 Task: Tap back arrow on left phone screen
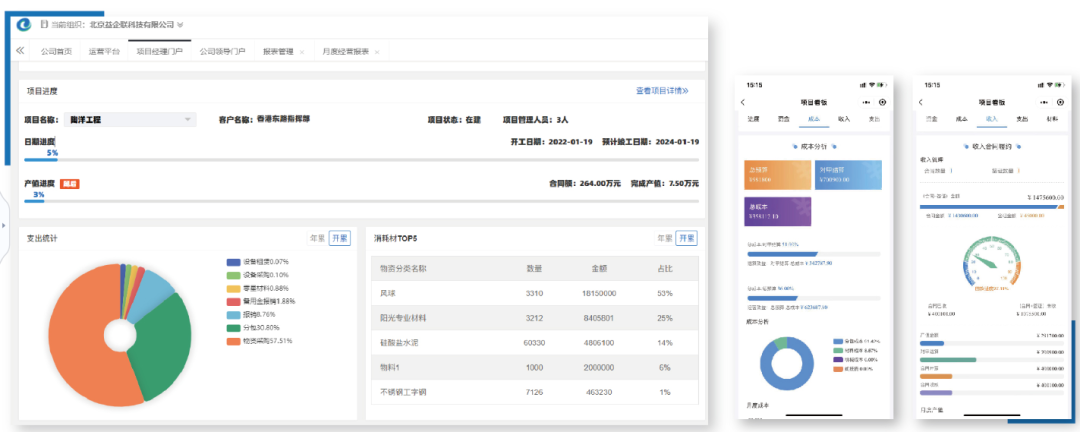(x=743, y=102)
